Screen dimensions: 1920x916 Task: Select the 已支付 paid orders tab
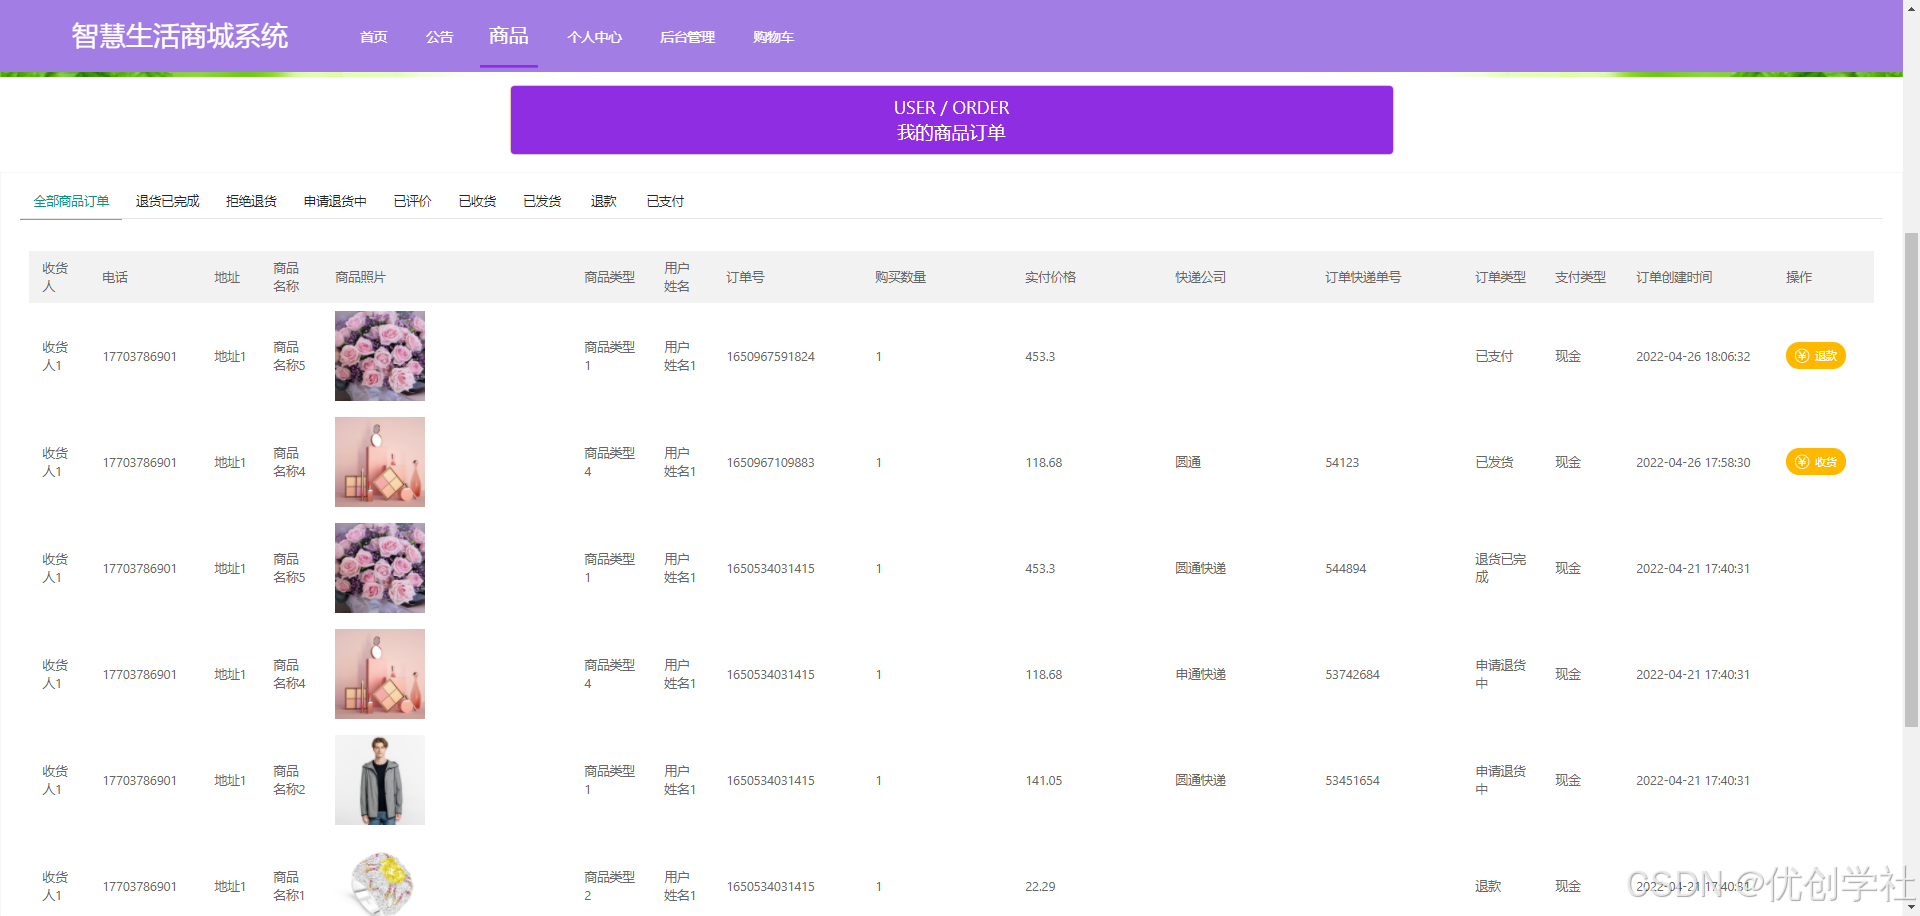(x=664, y=200)
